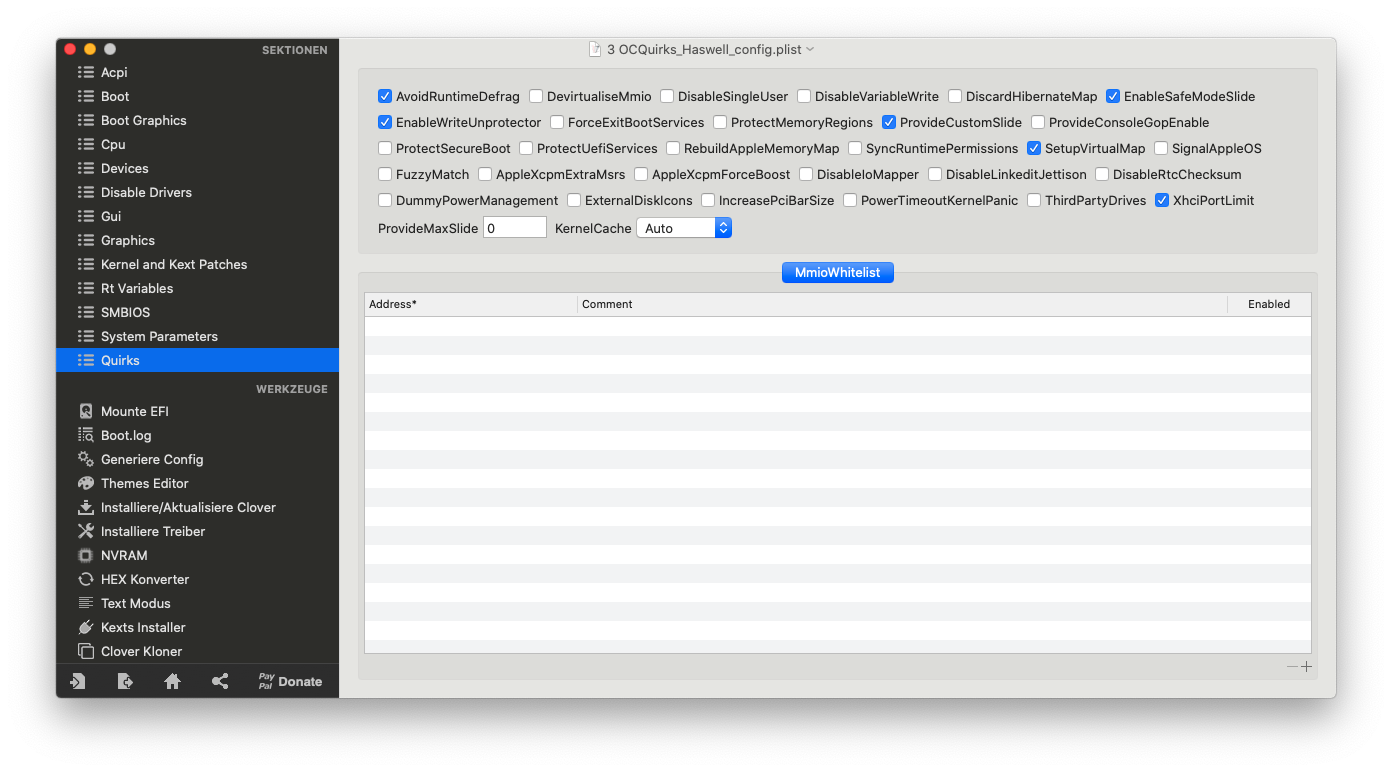
Task: Click the Mounte EFI disk icon
Action: point(86,411)
